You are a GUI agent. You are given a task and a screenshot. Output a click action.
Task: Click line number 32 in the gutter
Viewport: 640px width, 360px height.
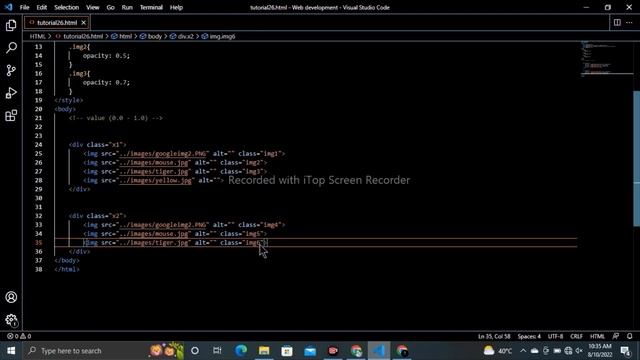(x=38, y=216)
